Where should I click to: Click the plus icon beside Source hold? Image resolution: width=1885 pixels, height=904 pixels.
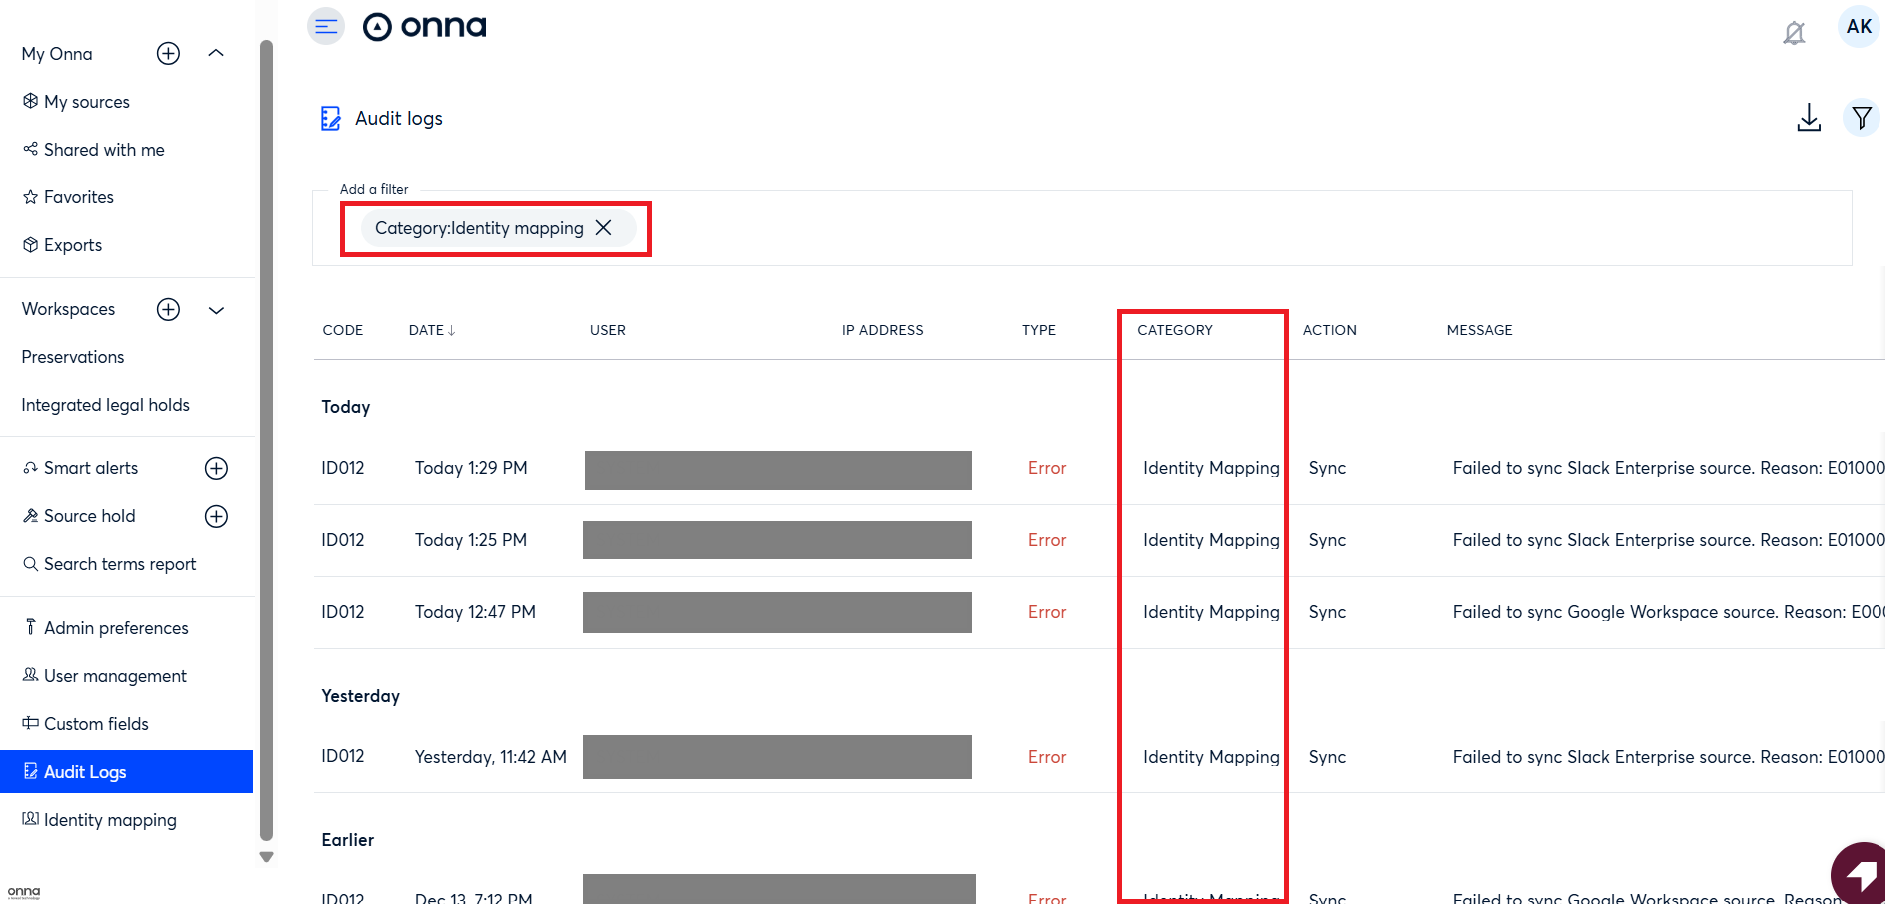coord(216,516)
